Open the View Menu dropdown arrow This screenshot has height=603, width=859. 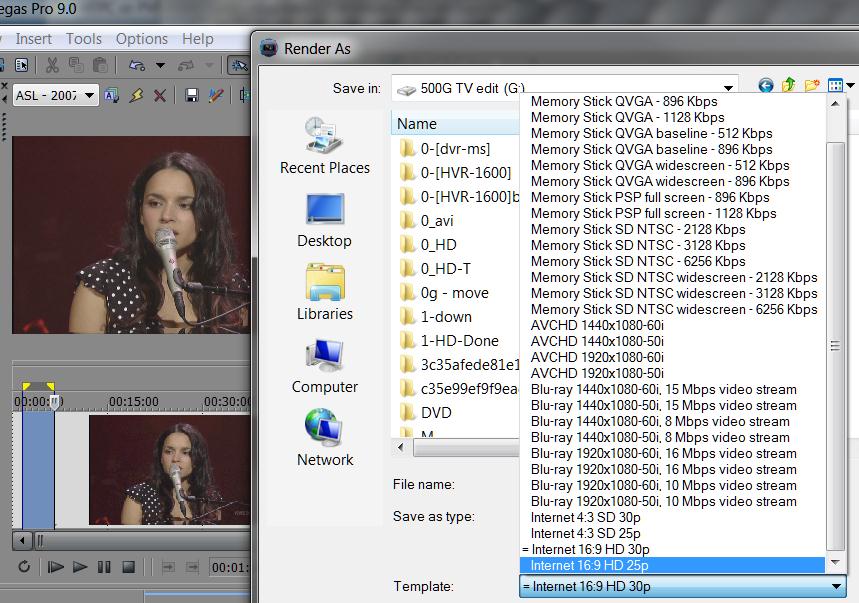coord(850,85)
